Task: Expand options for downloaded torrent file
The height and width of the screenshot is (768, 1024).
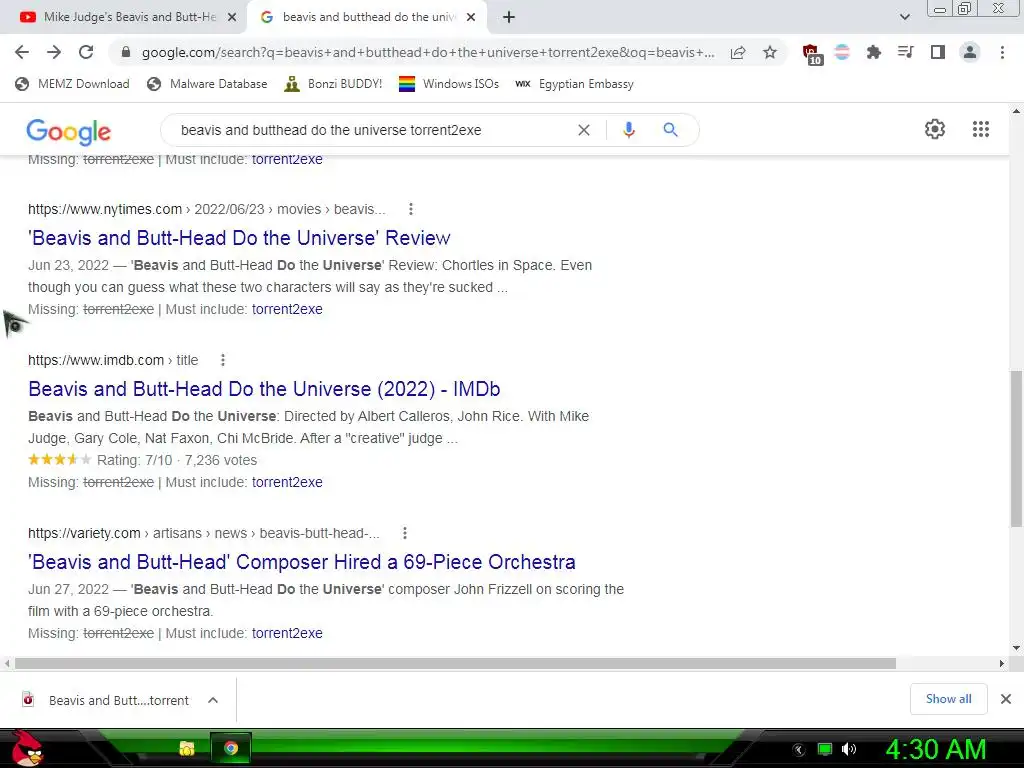Action: [213, 700]
